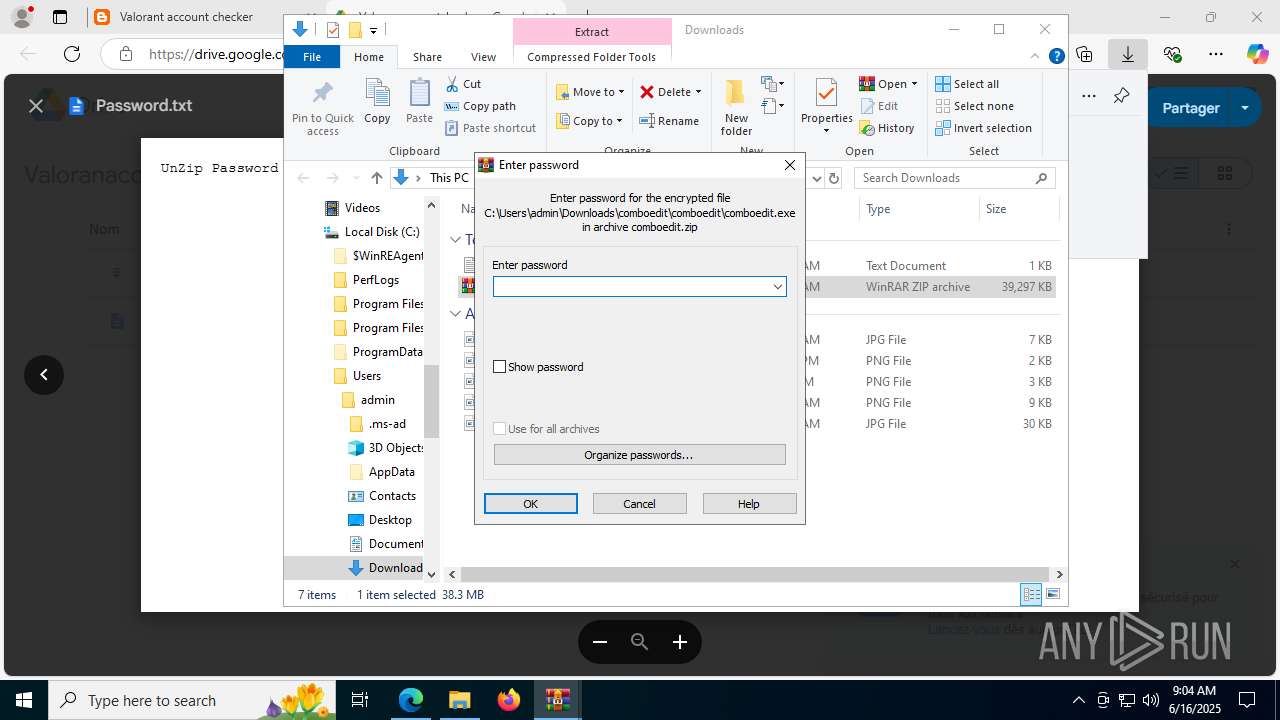Reset zoom using magnifier in Drive preview
Viewport: 1280px width, 720px height.
pos(640,642)
